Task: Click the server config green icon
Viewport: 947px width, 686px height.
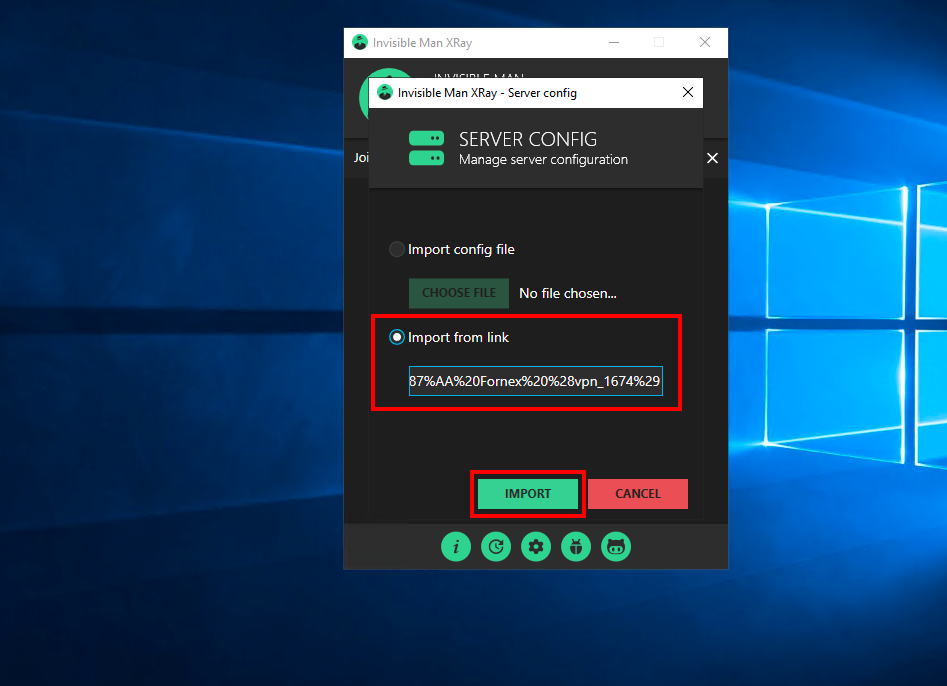Action: [x=426, y=148]
